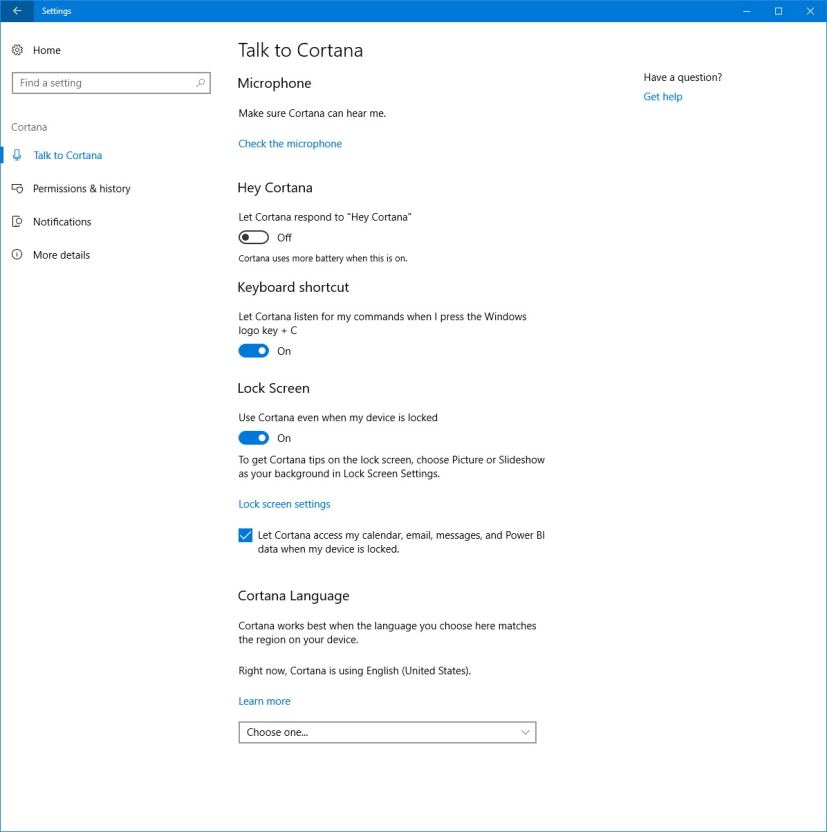Click Get help under Have a question
Viewport: 827px width, 832px height.
[662, 96]
